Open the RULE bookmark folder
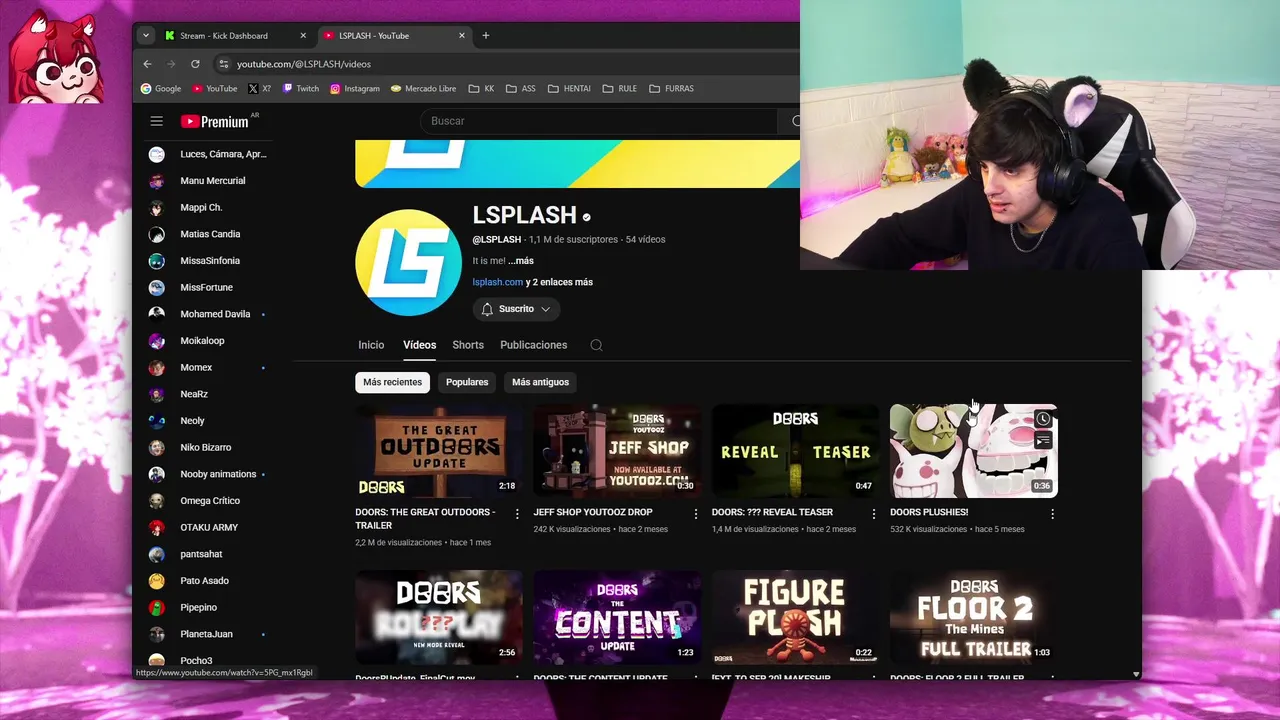Viewport: 1280px width, 720px height. 619,88
